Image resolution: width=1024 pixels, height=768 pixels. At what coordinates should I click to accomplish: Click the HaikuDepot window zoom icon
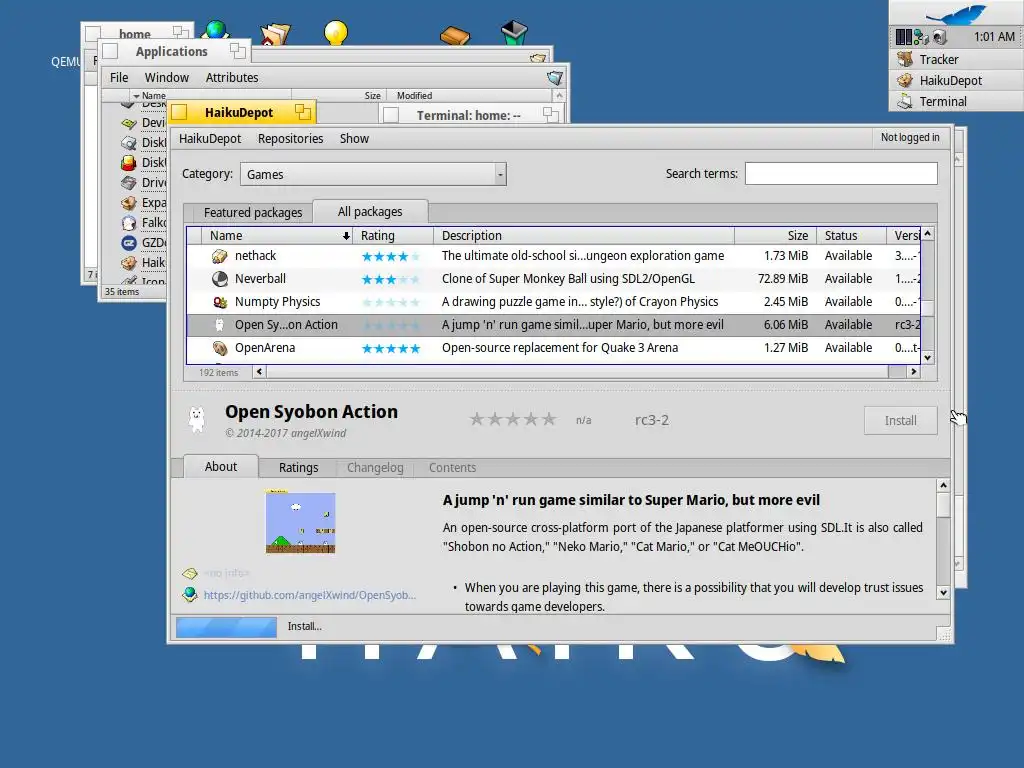tap(302, 112)
